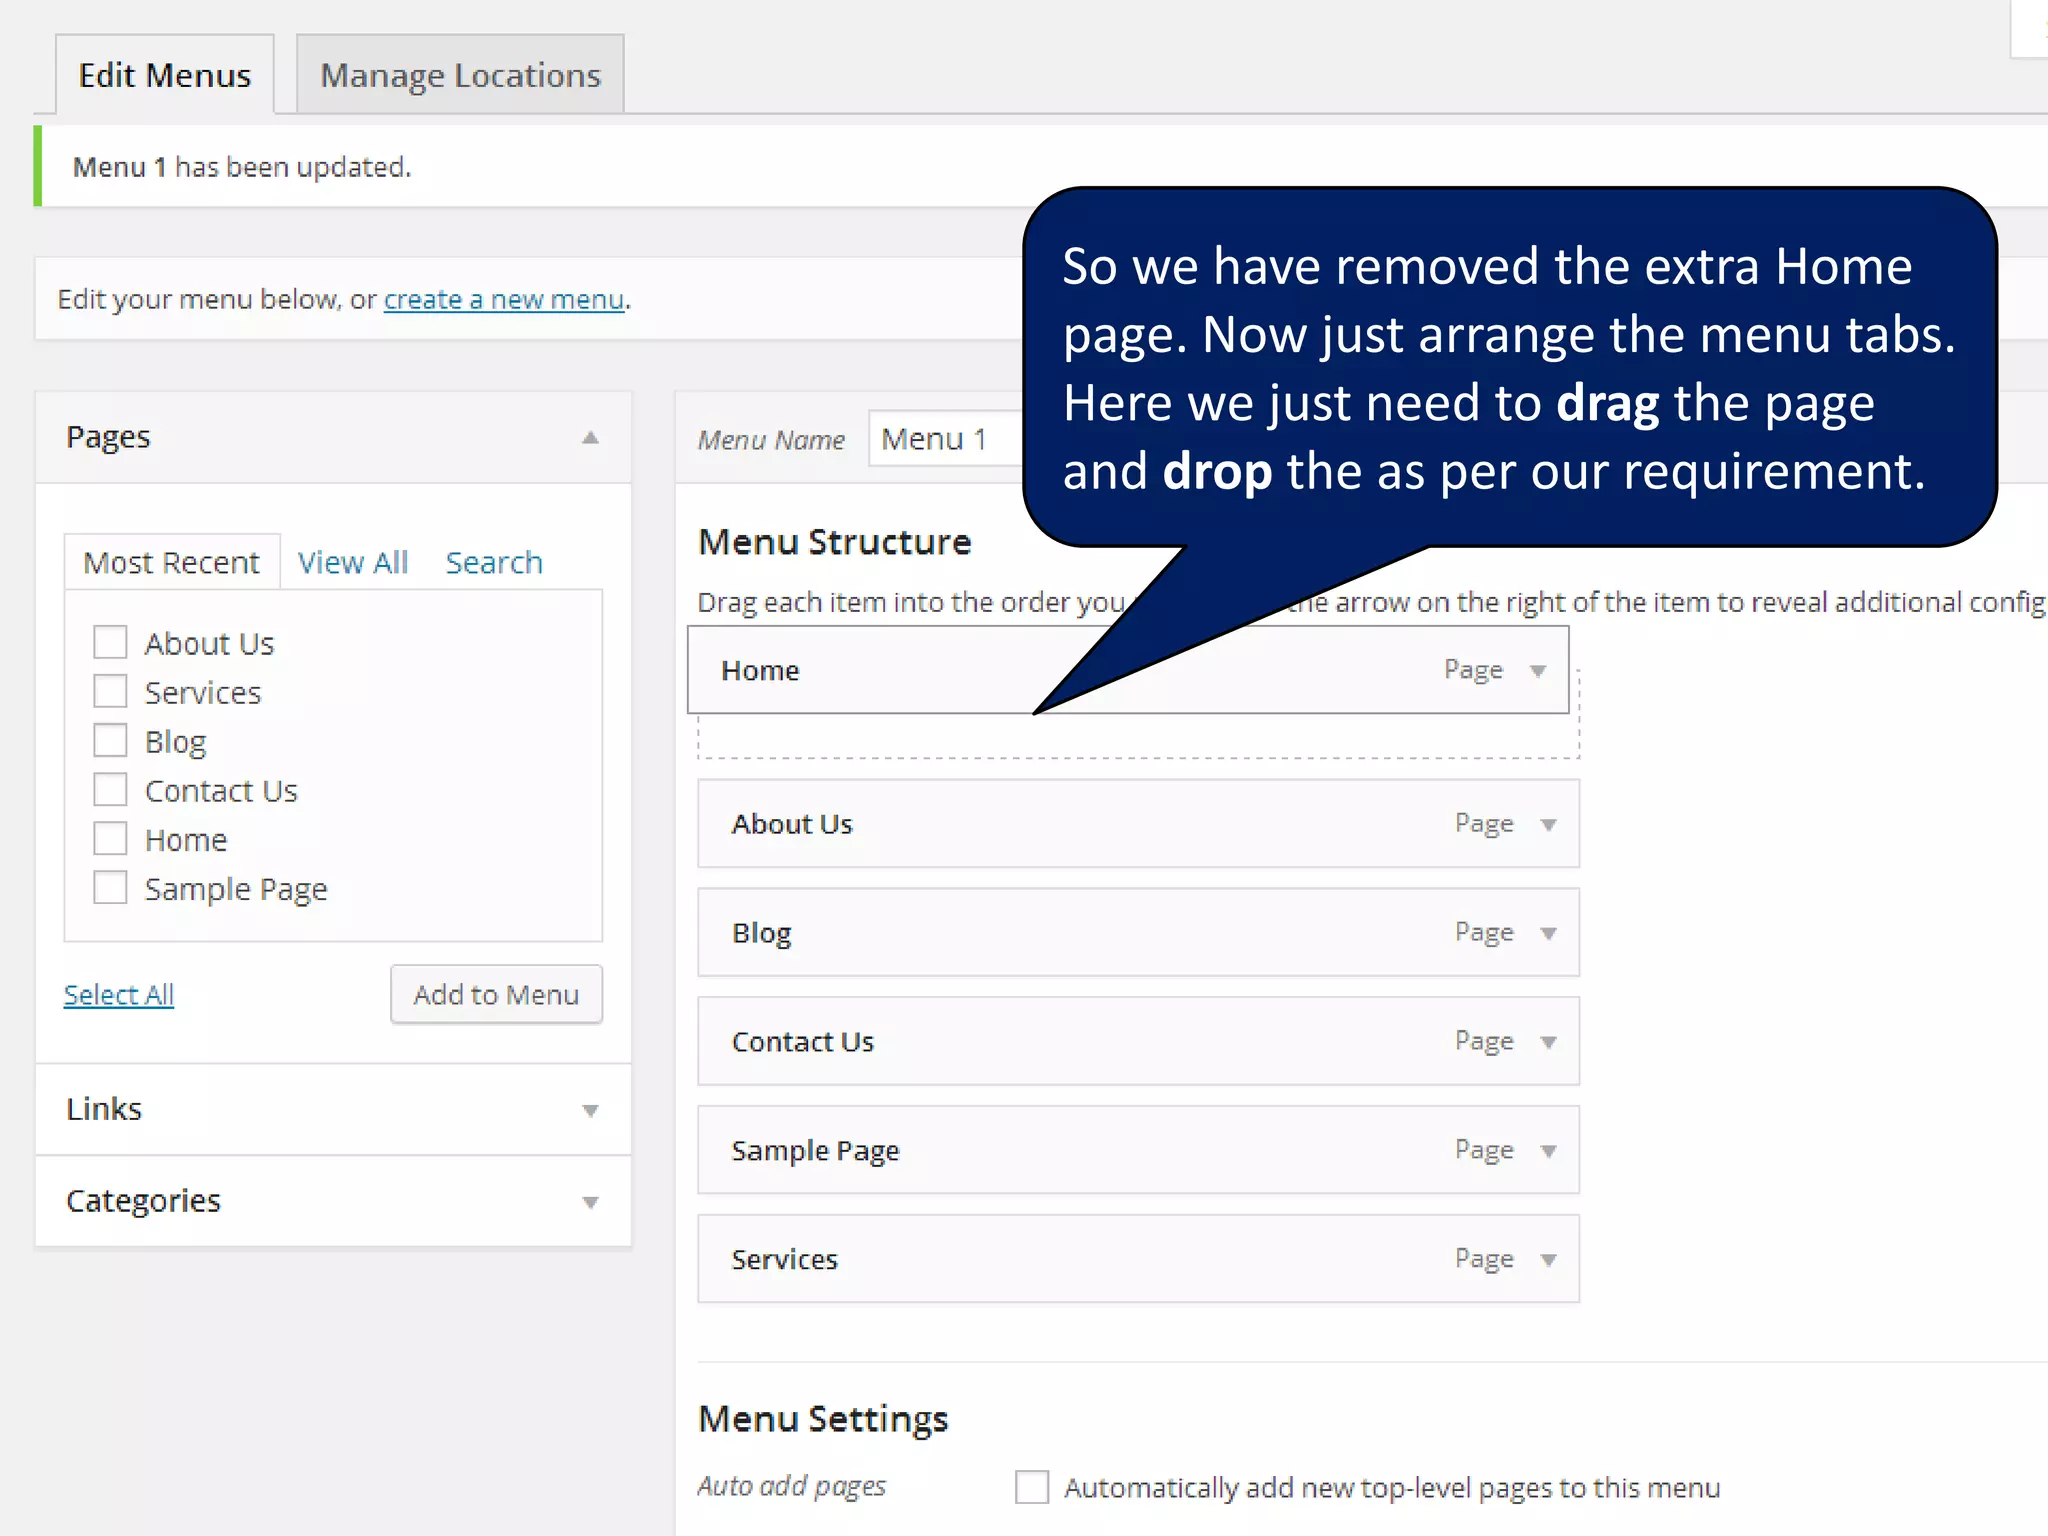Enable automatically add new top-level pages
Screen dimensions: 2048x1536
(1031, 1487)
